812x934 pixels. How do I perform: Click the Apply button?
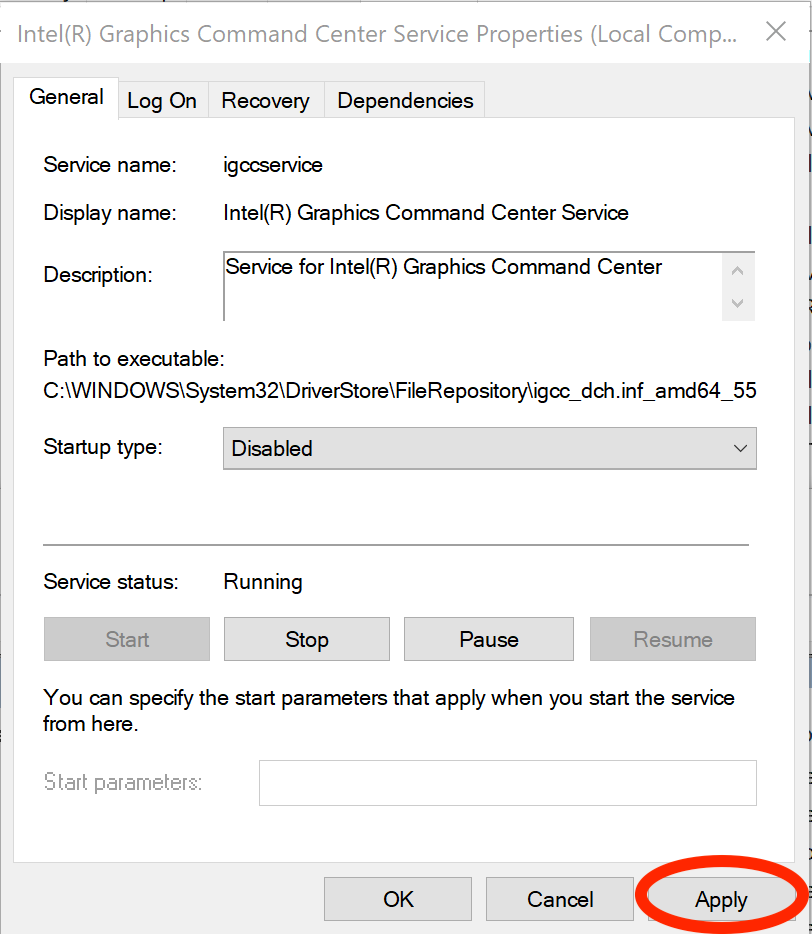pos(721,899)
